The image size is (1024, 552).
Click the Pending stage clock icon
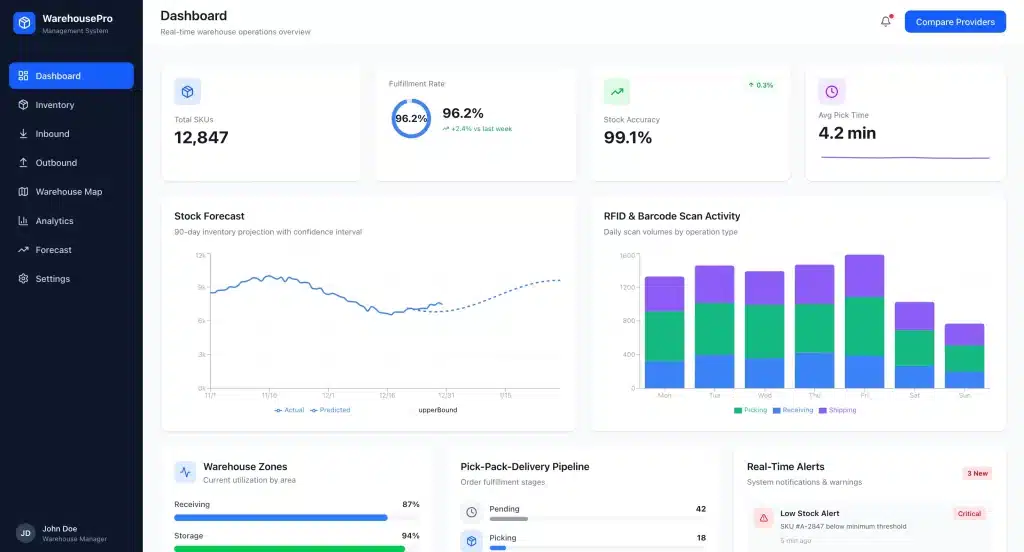pyautogui.click(x=472, y=512)
